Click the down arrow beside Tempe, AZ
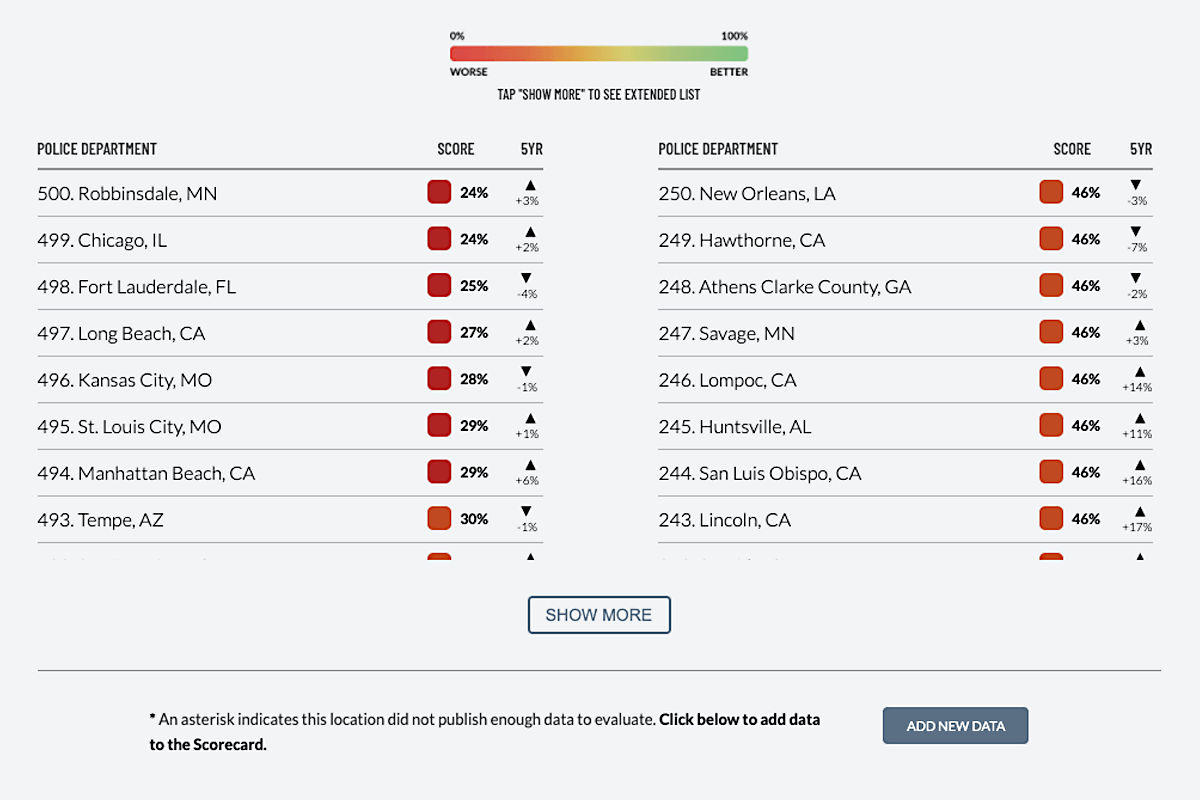Image resolution: width=1200 pixels, height=800 pixels. 527,512
